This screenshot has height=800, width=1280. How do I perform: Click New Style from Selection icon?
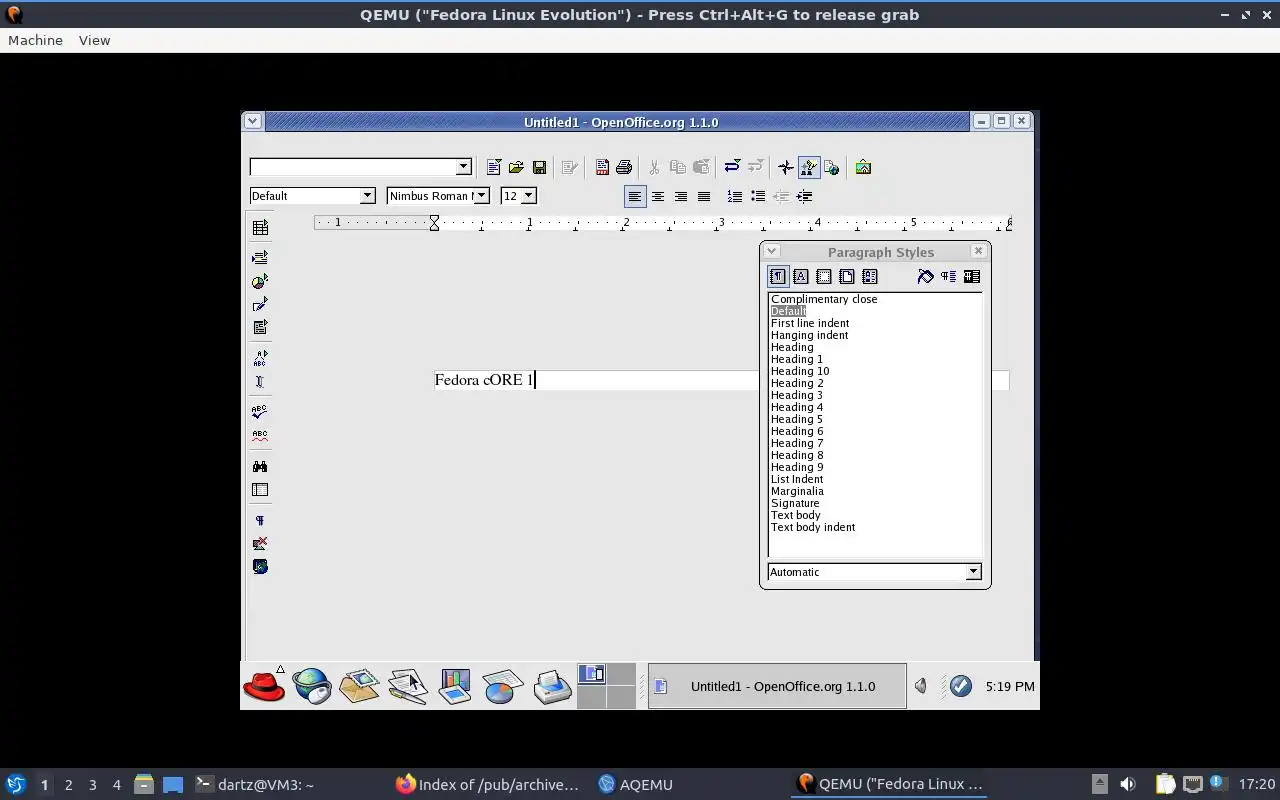tap(948, 277)
